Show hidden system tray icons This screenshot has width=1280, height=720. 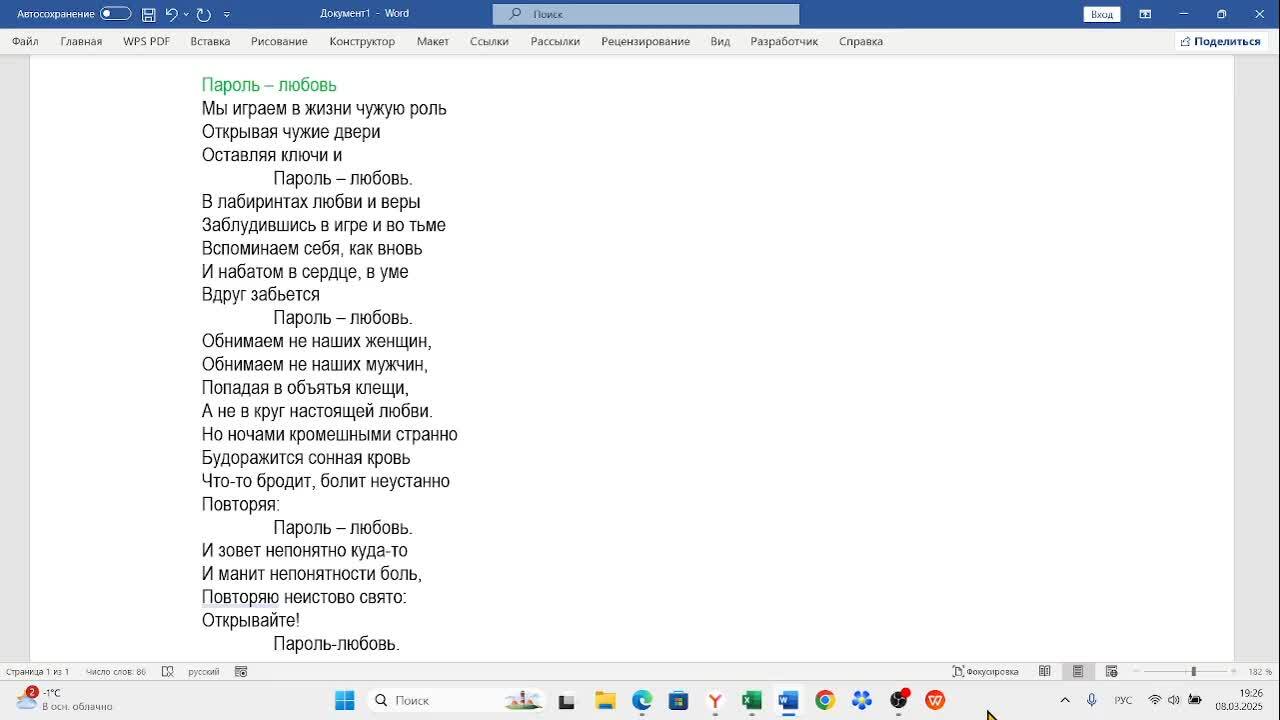click(1065, 700)
